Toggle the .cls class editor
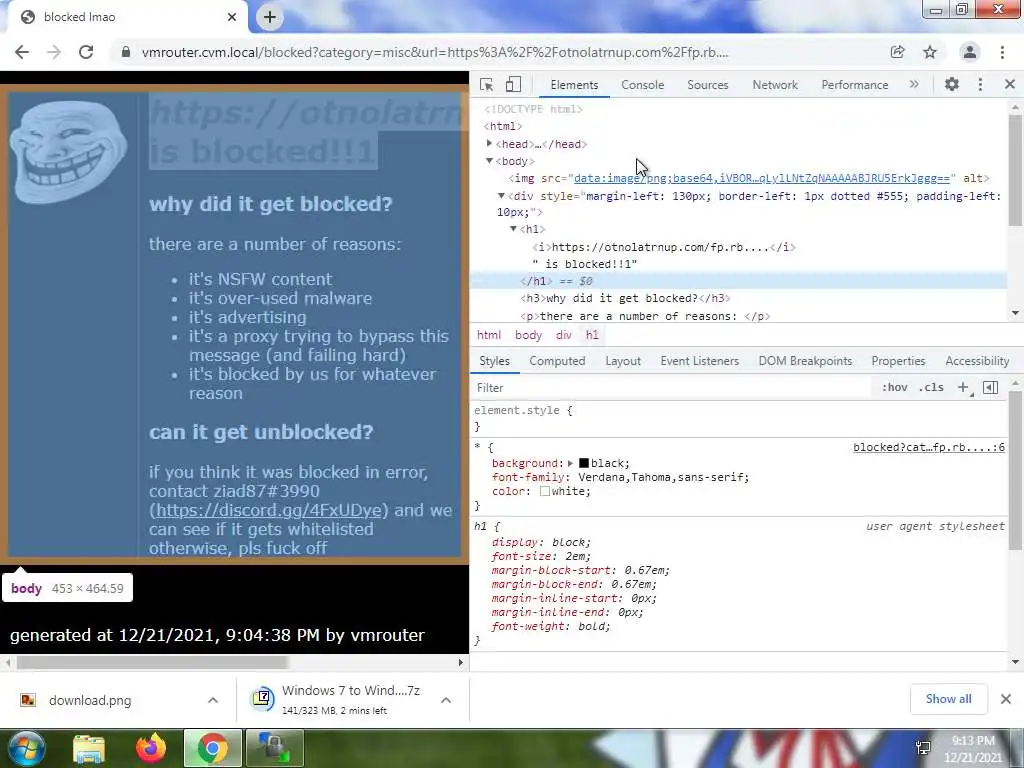Image resolution: width=1024 pixels, height=768 pixels. [x=931, y=387]
